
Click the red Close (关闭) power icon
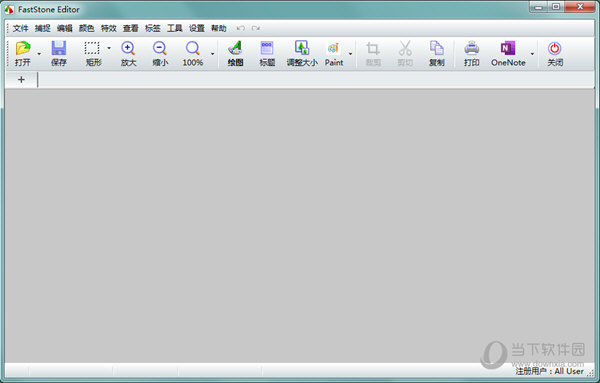click(554, 48)
